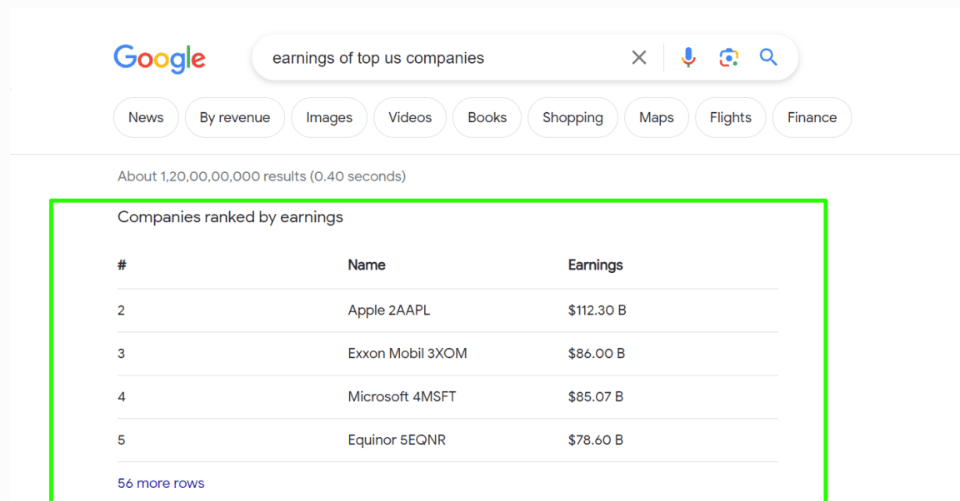Screen dimensions: 960x501
Task: Select the By revenue filter chip
Action: 234,118
